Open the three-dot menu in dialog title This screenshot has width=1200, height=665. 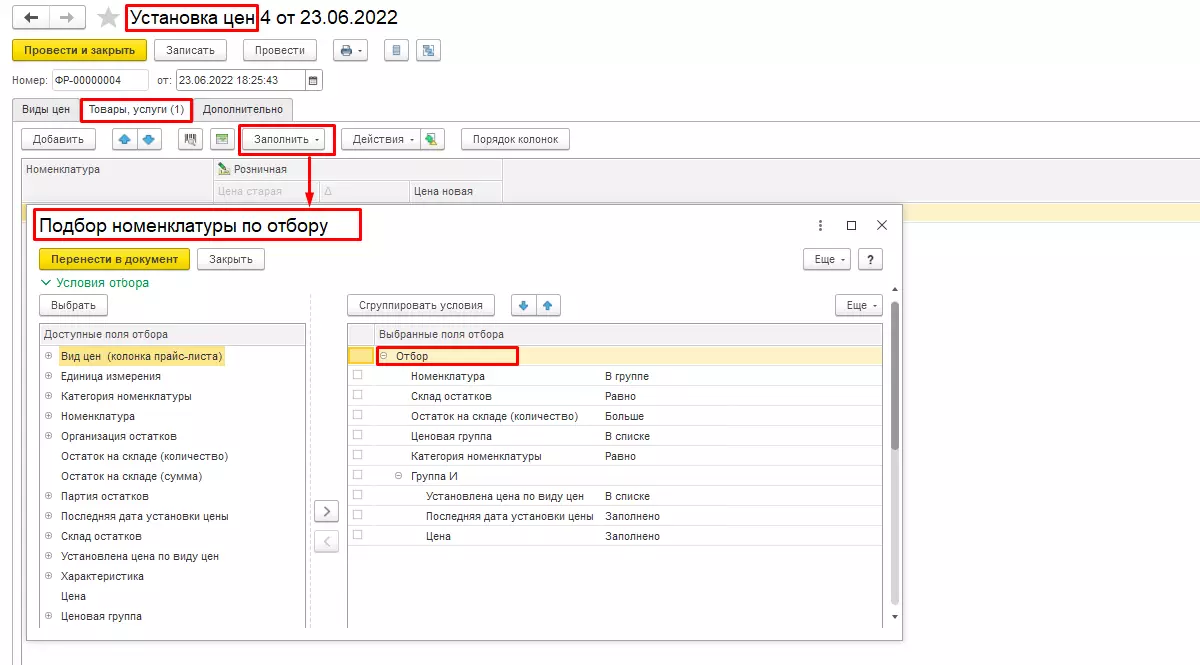[820, 226]
